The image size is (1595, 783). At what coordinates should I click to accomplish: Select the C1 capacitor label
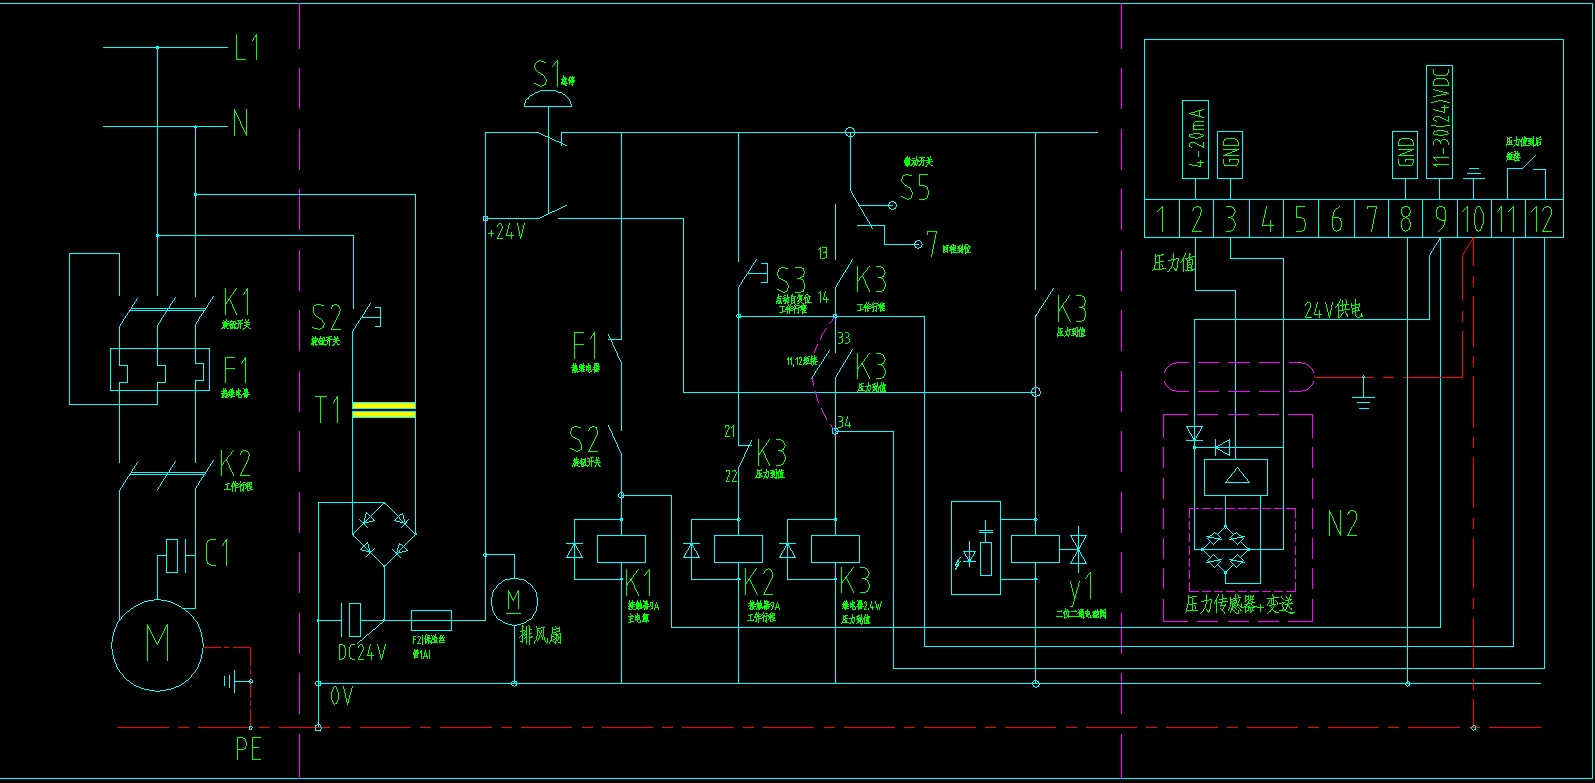217,553
